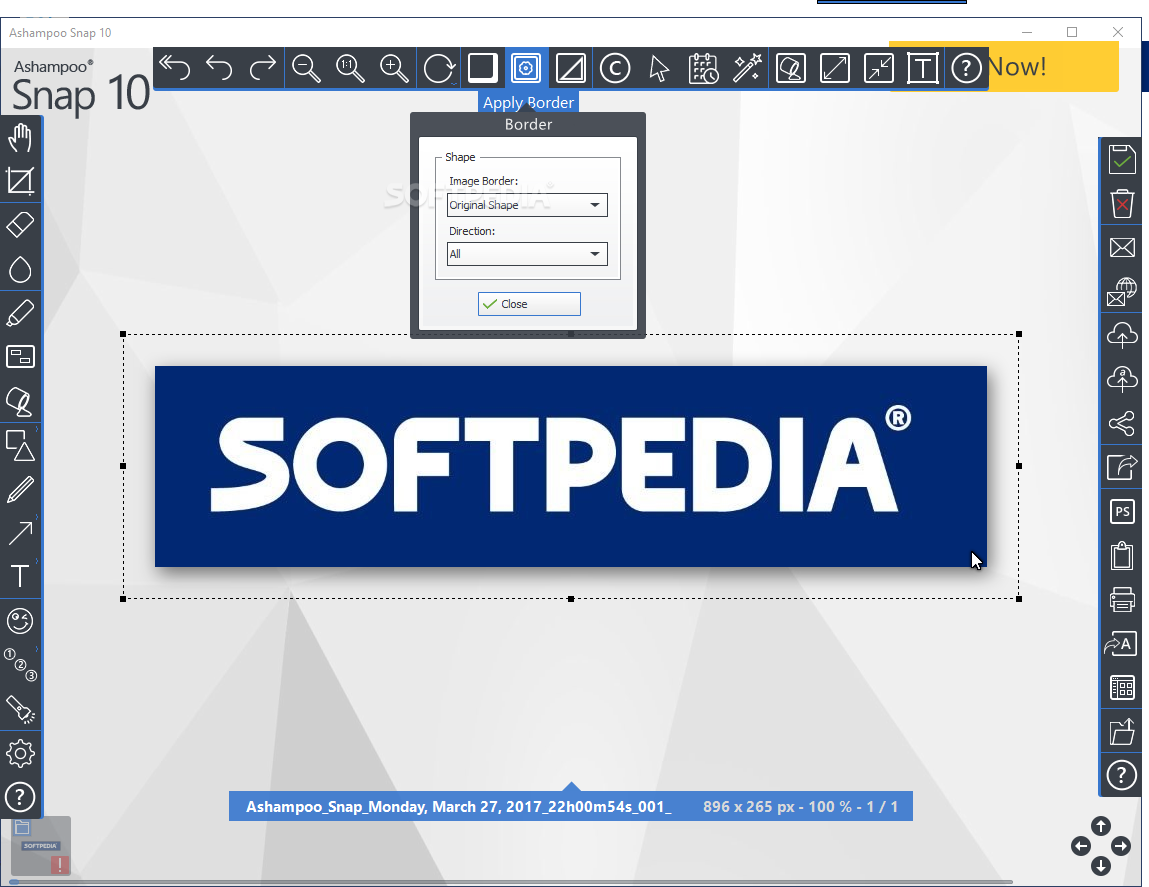The image size is (1149, 887).
Task: Save the capture with checkmark disk icon
Action: click(1122, 159)
